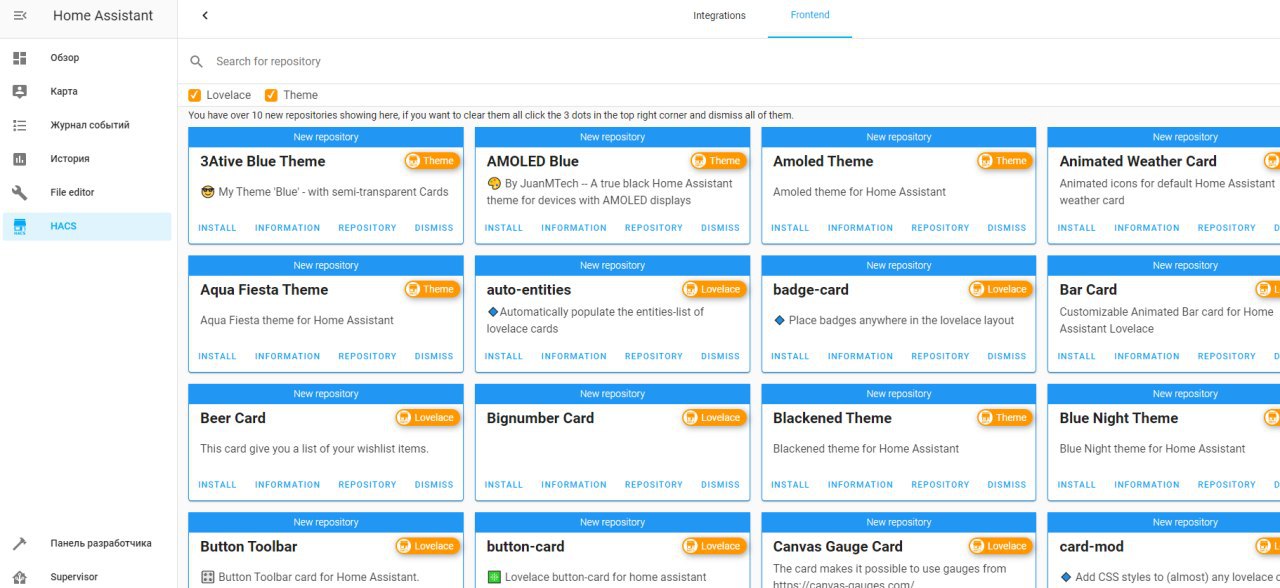Open repository for Animated Weather Card

click(x=1227, y=228)
